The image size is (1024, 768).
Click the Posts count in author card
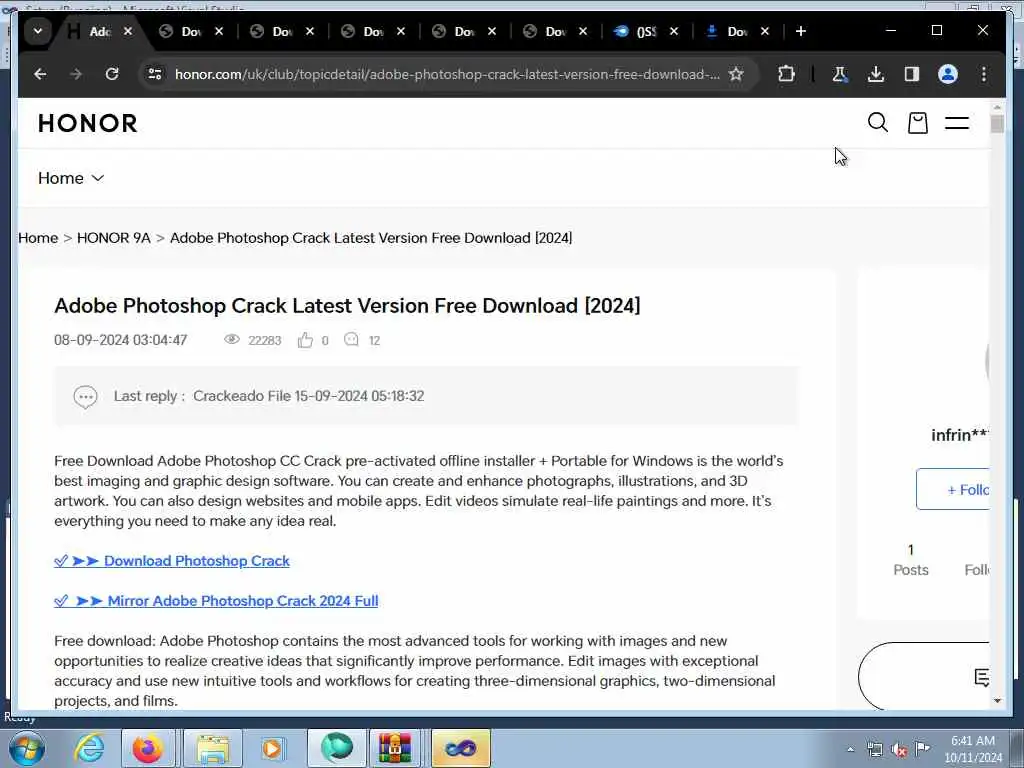(910, 560)
